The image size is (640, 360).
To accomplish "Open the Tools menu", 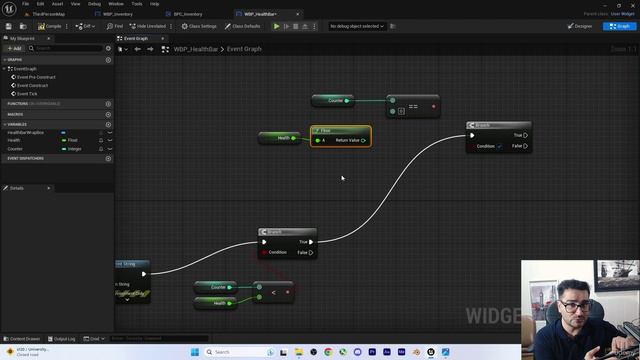I will pyautogui.click(x=137, y=4).
